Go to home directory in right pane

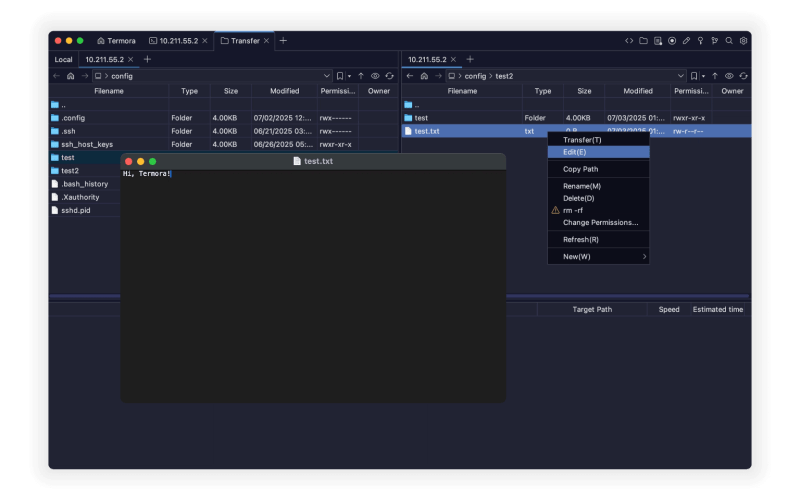coord(424,76)
